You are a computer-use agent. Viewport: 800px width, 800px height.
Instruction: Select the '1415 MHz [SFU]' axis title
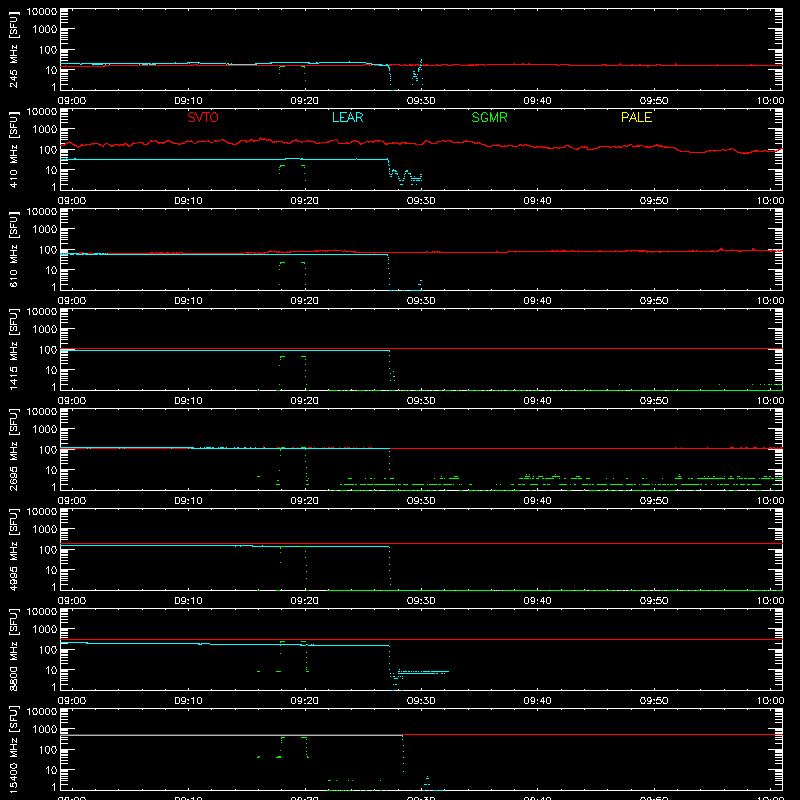point(13,349)
